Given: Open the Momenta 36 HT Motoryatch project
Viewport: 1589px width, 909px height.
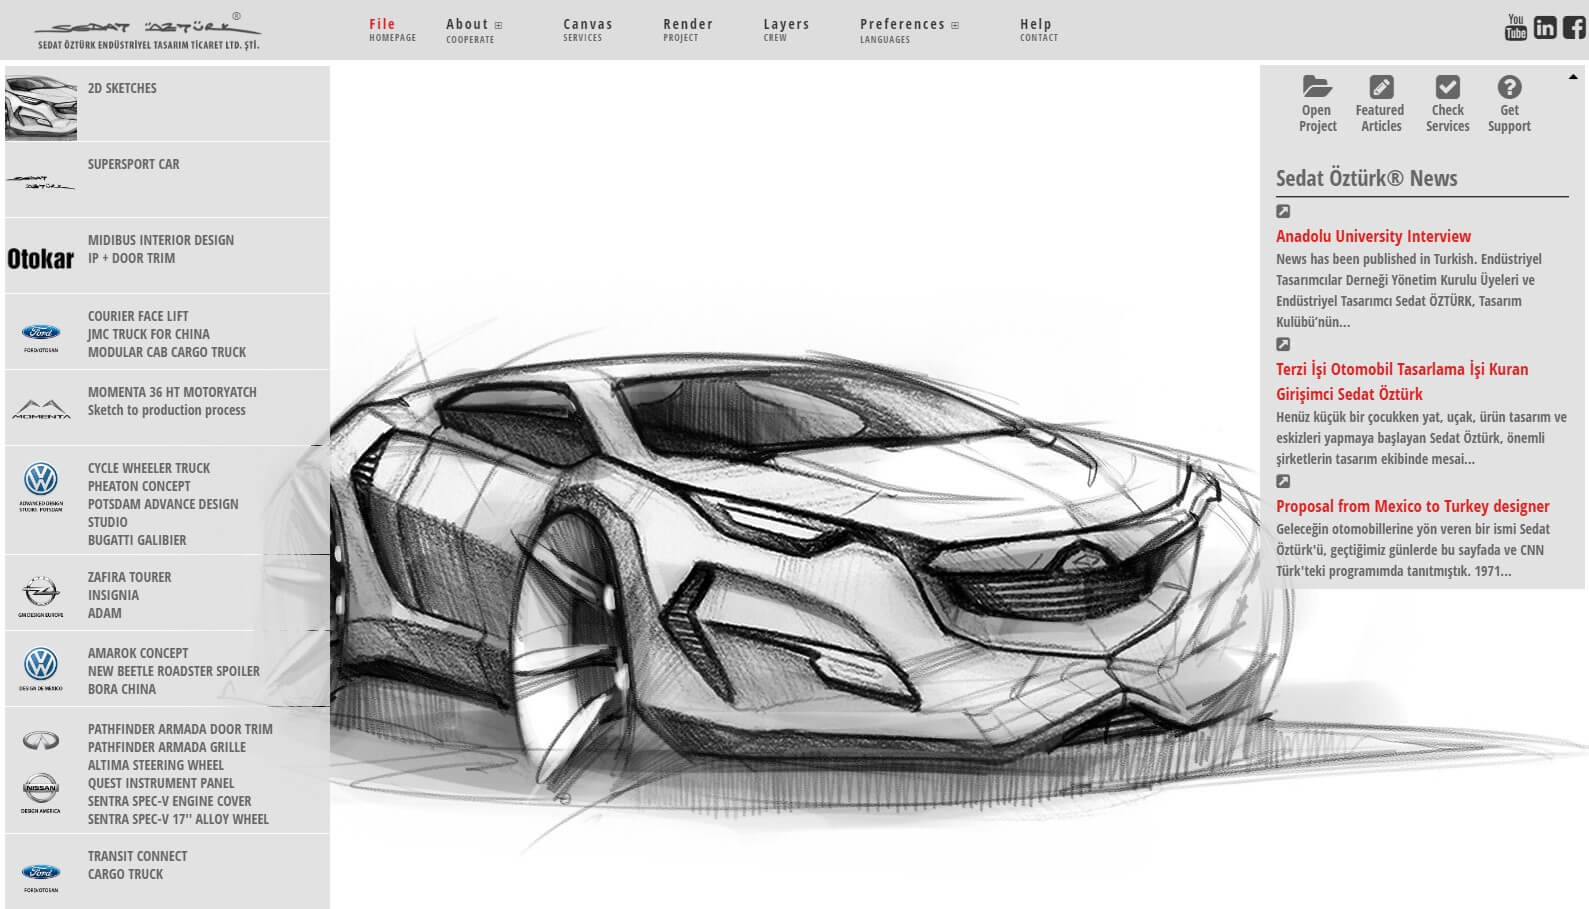Looking at the screenshot, I should point(172,392).
